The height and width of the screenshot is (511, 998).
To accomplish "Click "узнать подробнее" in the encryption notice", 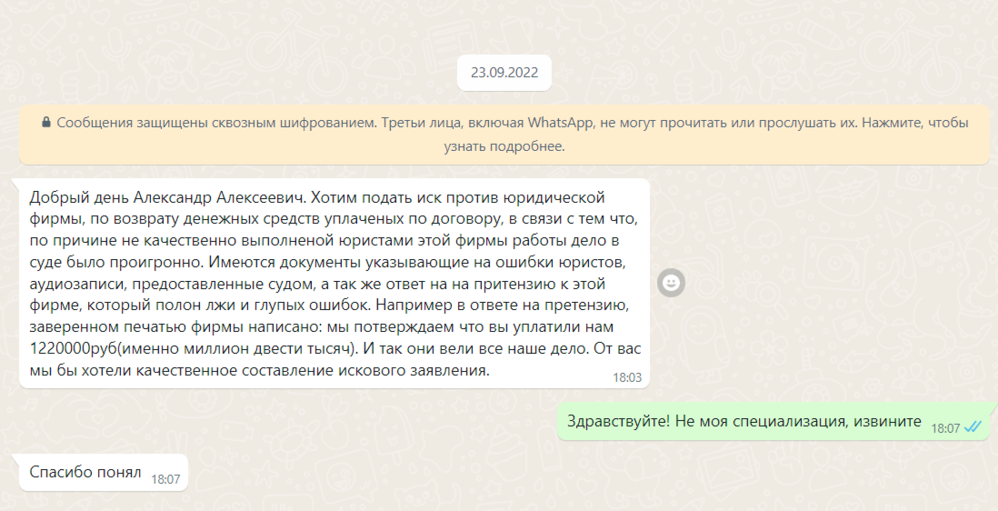I will (504, 146).
